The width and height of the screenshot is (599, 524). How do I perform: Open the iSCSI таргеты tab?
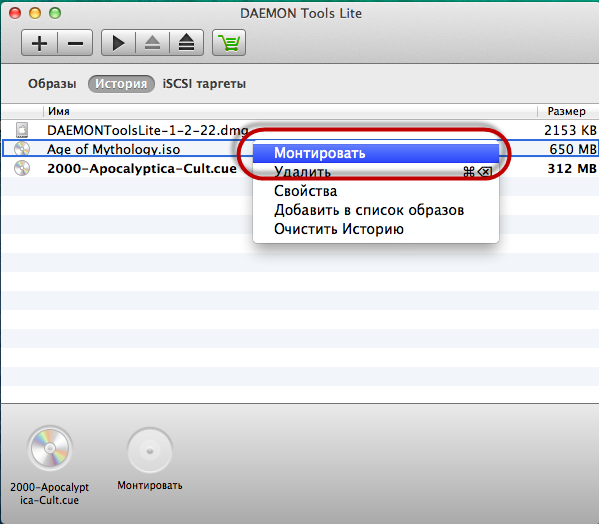204,84
